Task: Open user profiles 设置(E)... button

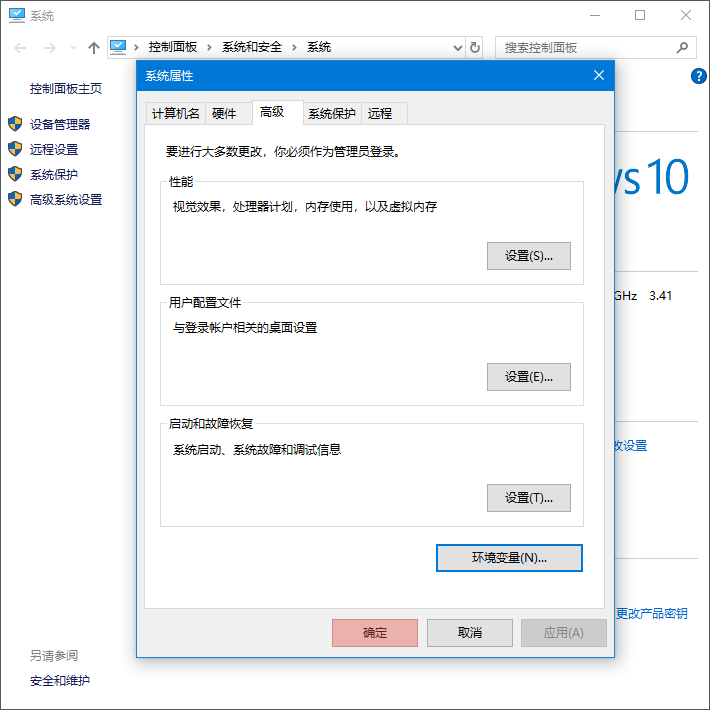Action: coord(528,377)
